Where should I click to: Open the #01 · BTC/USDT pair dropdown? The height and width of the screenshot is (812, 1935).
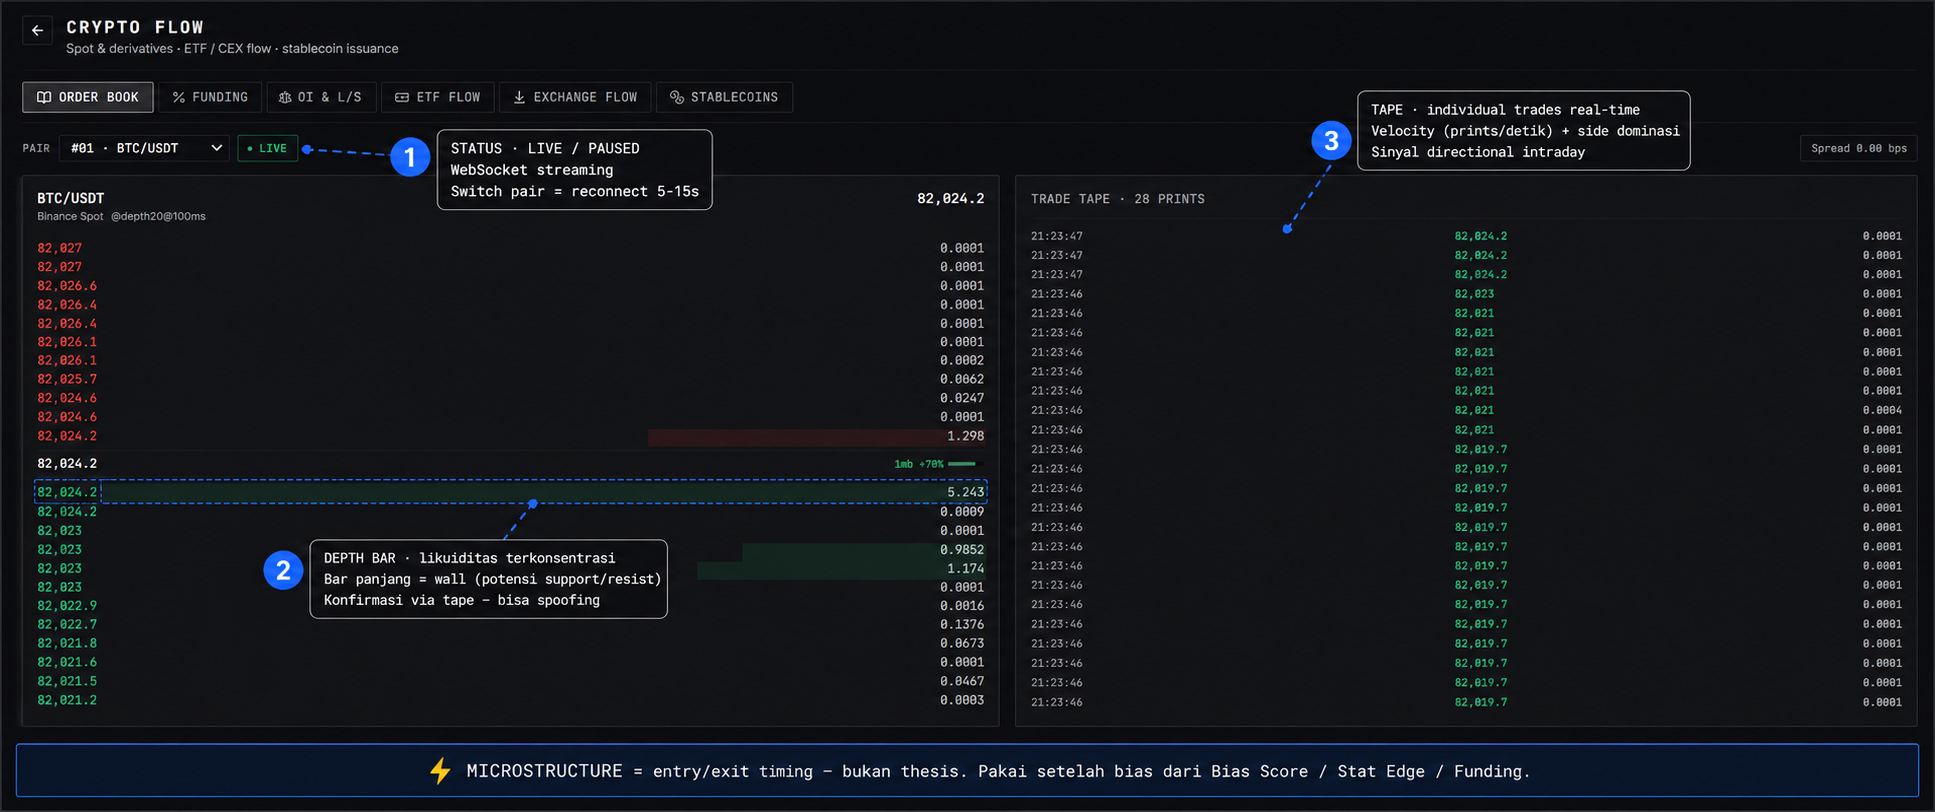click(x=144, y=148)
